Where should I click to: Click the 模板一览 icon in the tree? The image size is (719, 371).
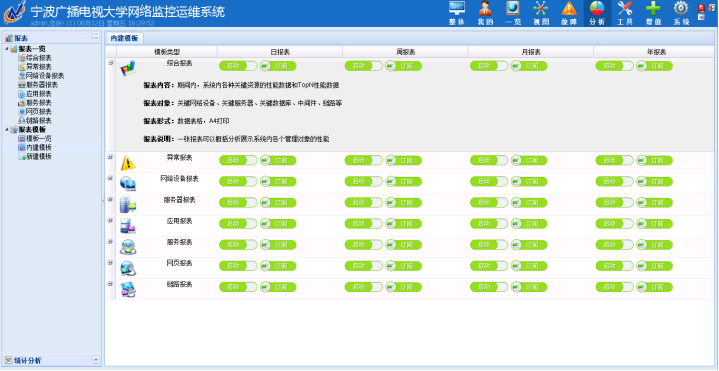pos(22,138)
